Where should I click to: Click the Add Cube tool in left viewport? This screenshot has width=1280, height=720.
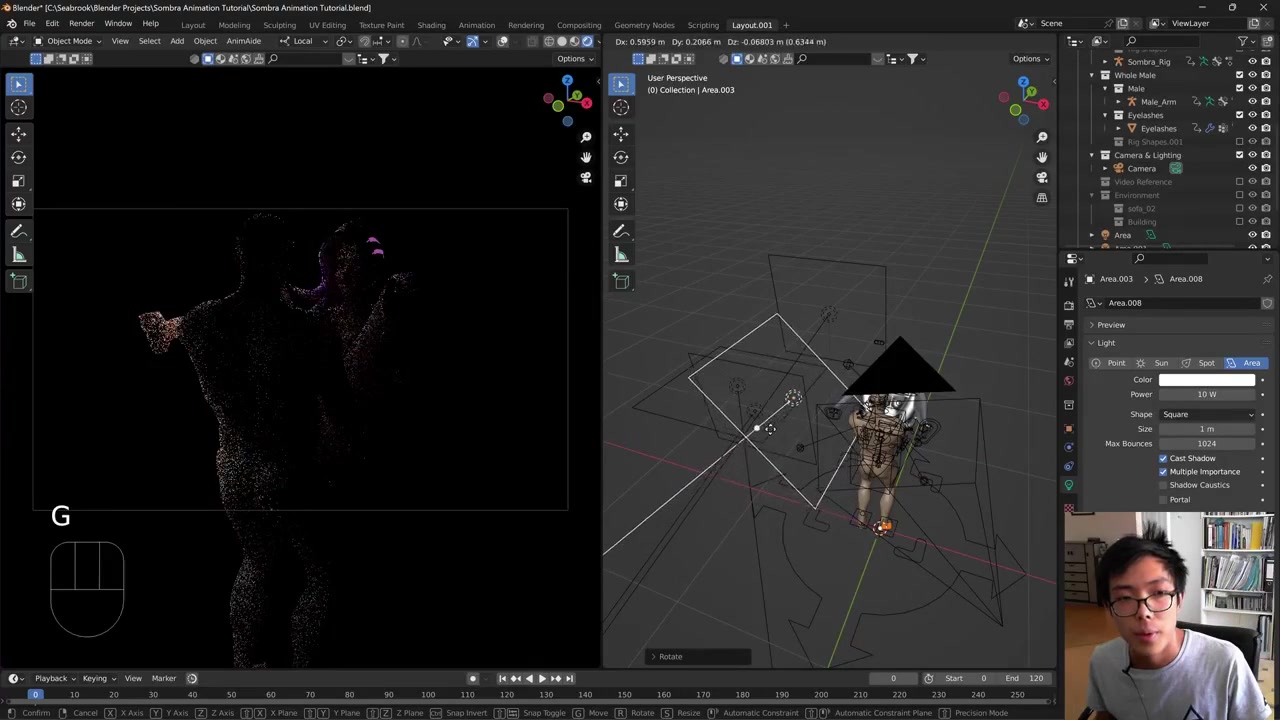[19, 282]
